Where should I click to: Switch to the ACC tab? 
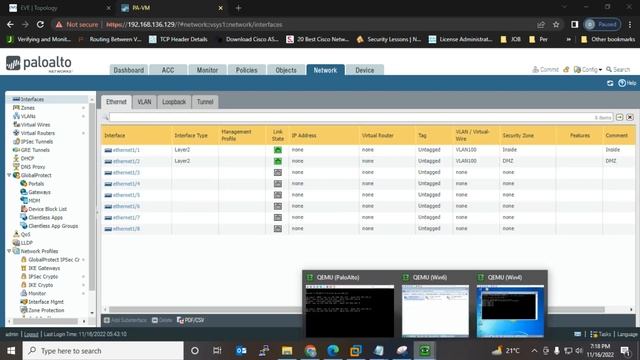click(168, 70)
